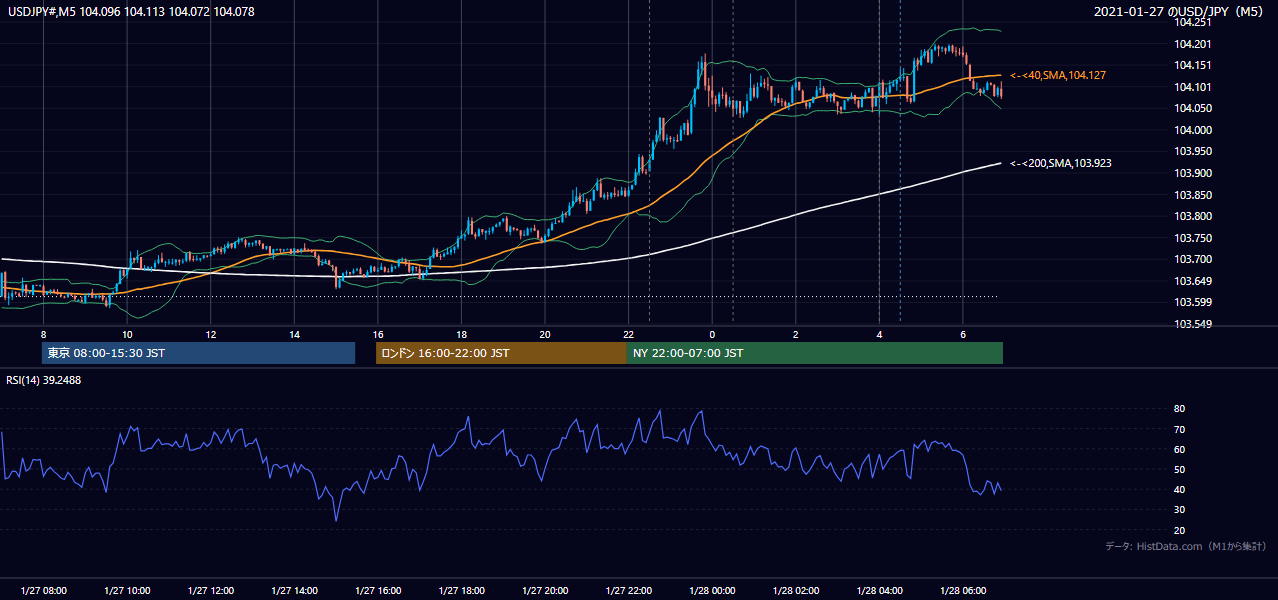Click the '1/27 12:00' bottom time label
The width and height of the screenshot is (1278, 600).
[210, 591]
